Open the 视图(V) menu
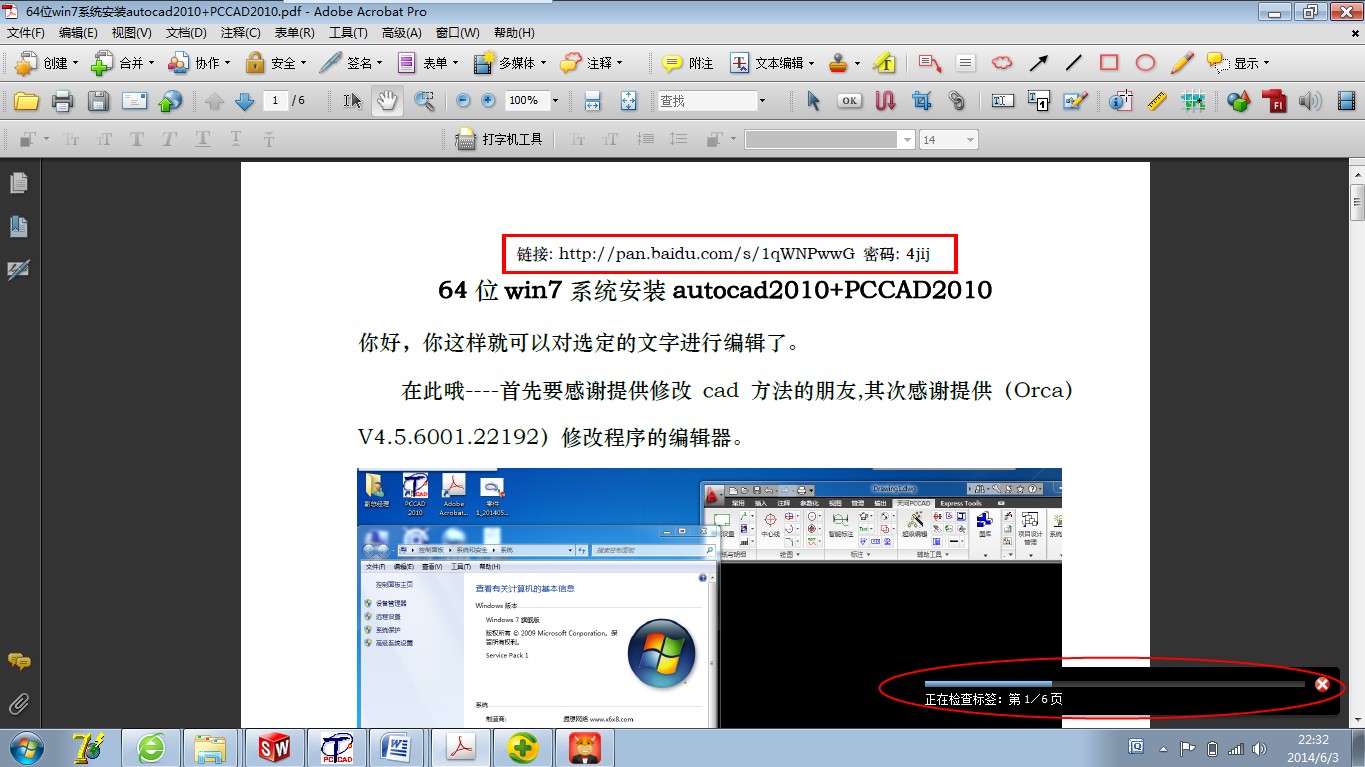 point(132,33)
